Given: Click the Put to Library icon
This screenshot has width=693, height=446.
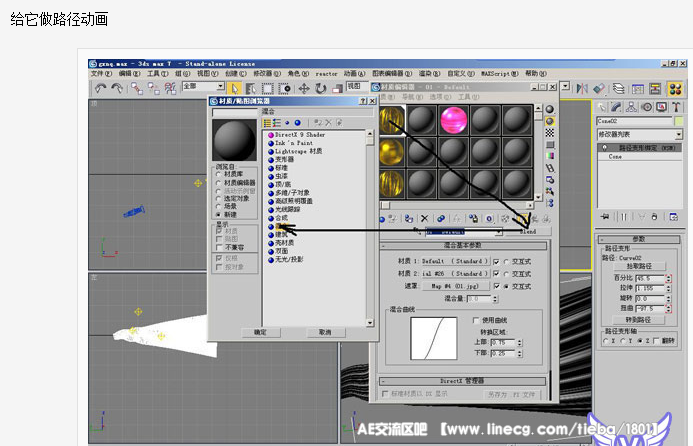Looking at the screenshot, I should pos(473,218).
